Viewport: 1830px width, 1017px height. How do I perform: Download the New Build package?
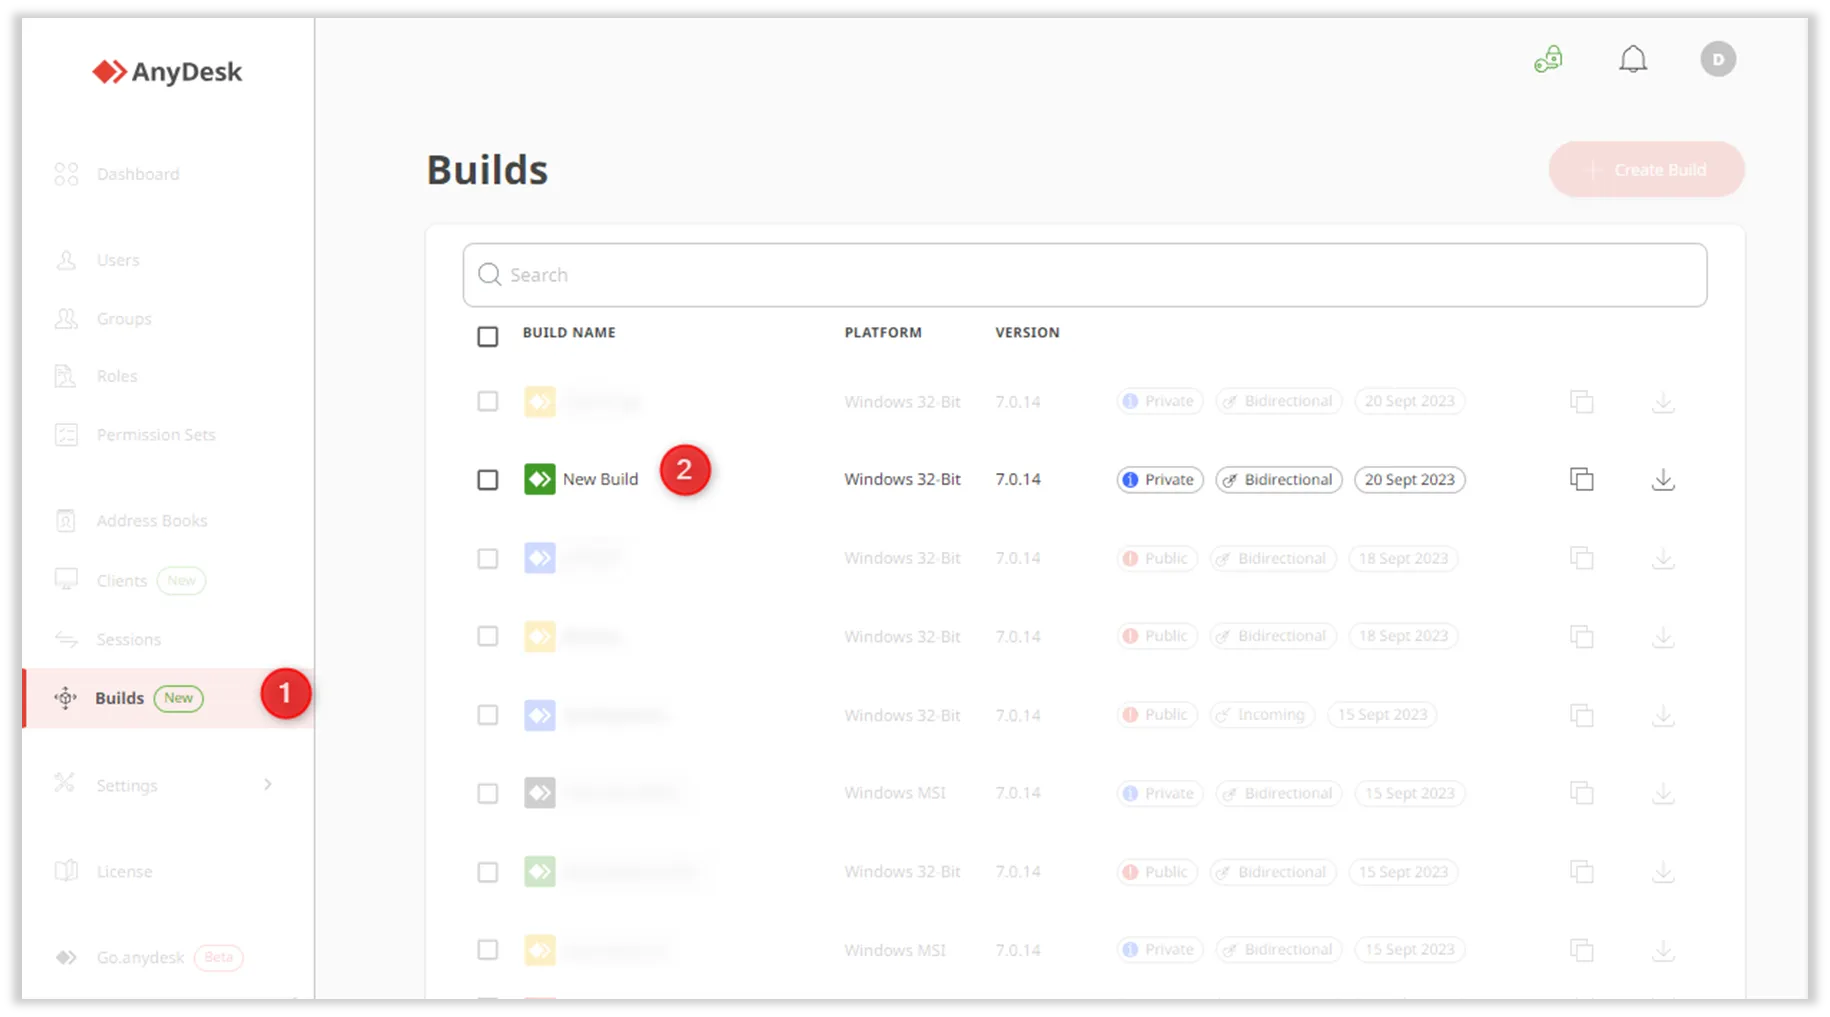(x=1662, y=480)
